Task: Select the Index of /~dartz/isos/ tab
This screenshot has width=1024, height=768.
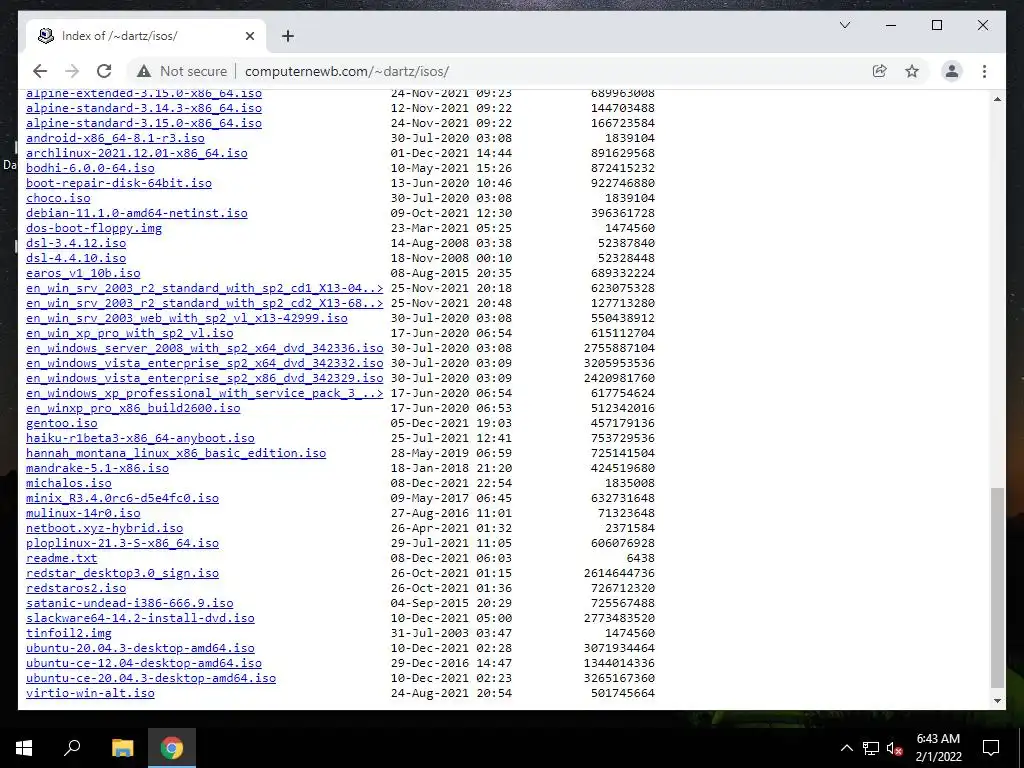Action: coord(146,36)
